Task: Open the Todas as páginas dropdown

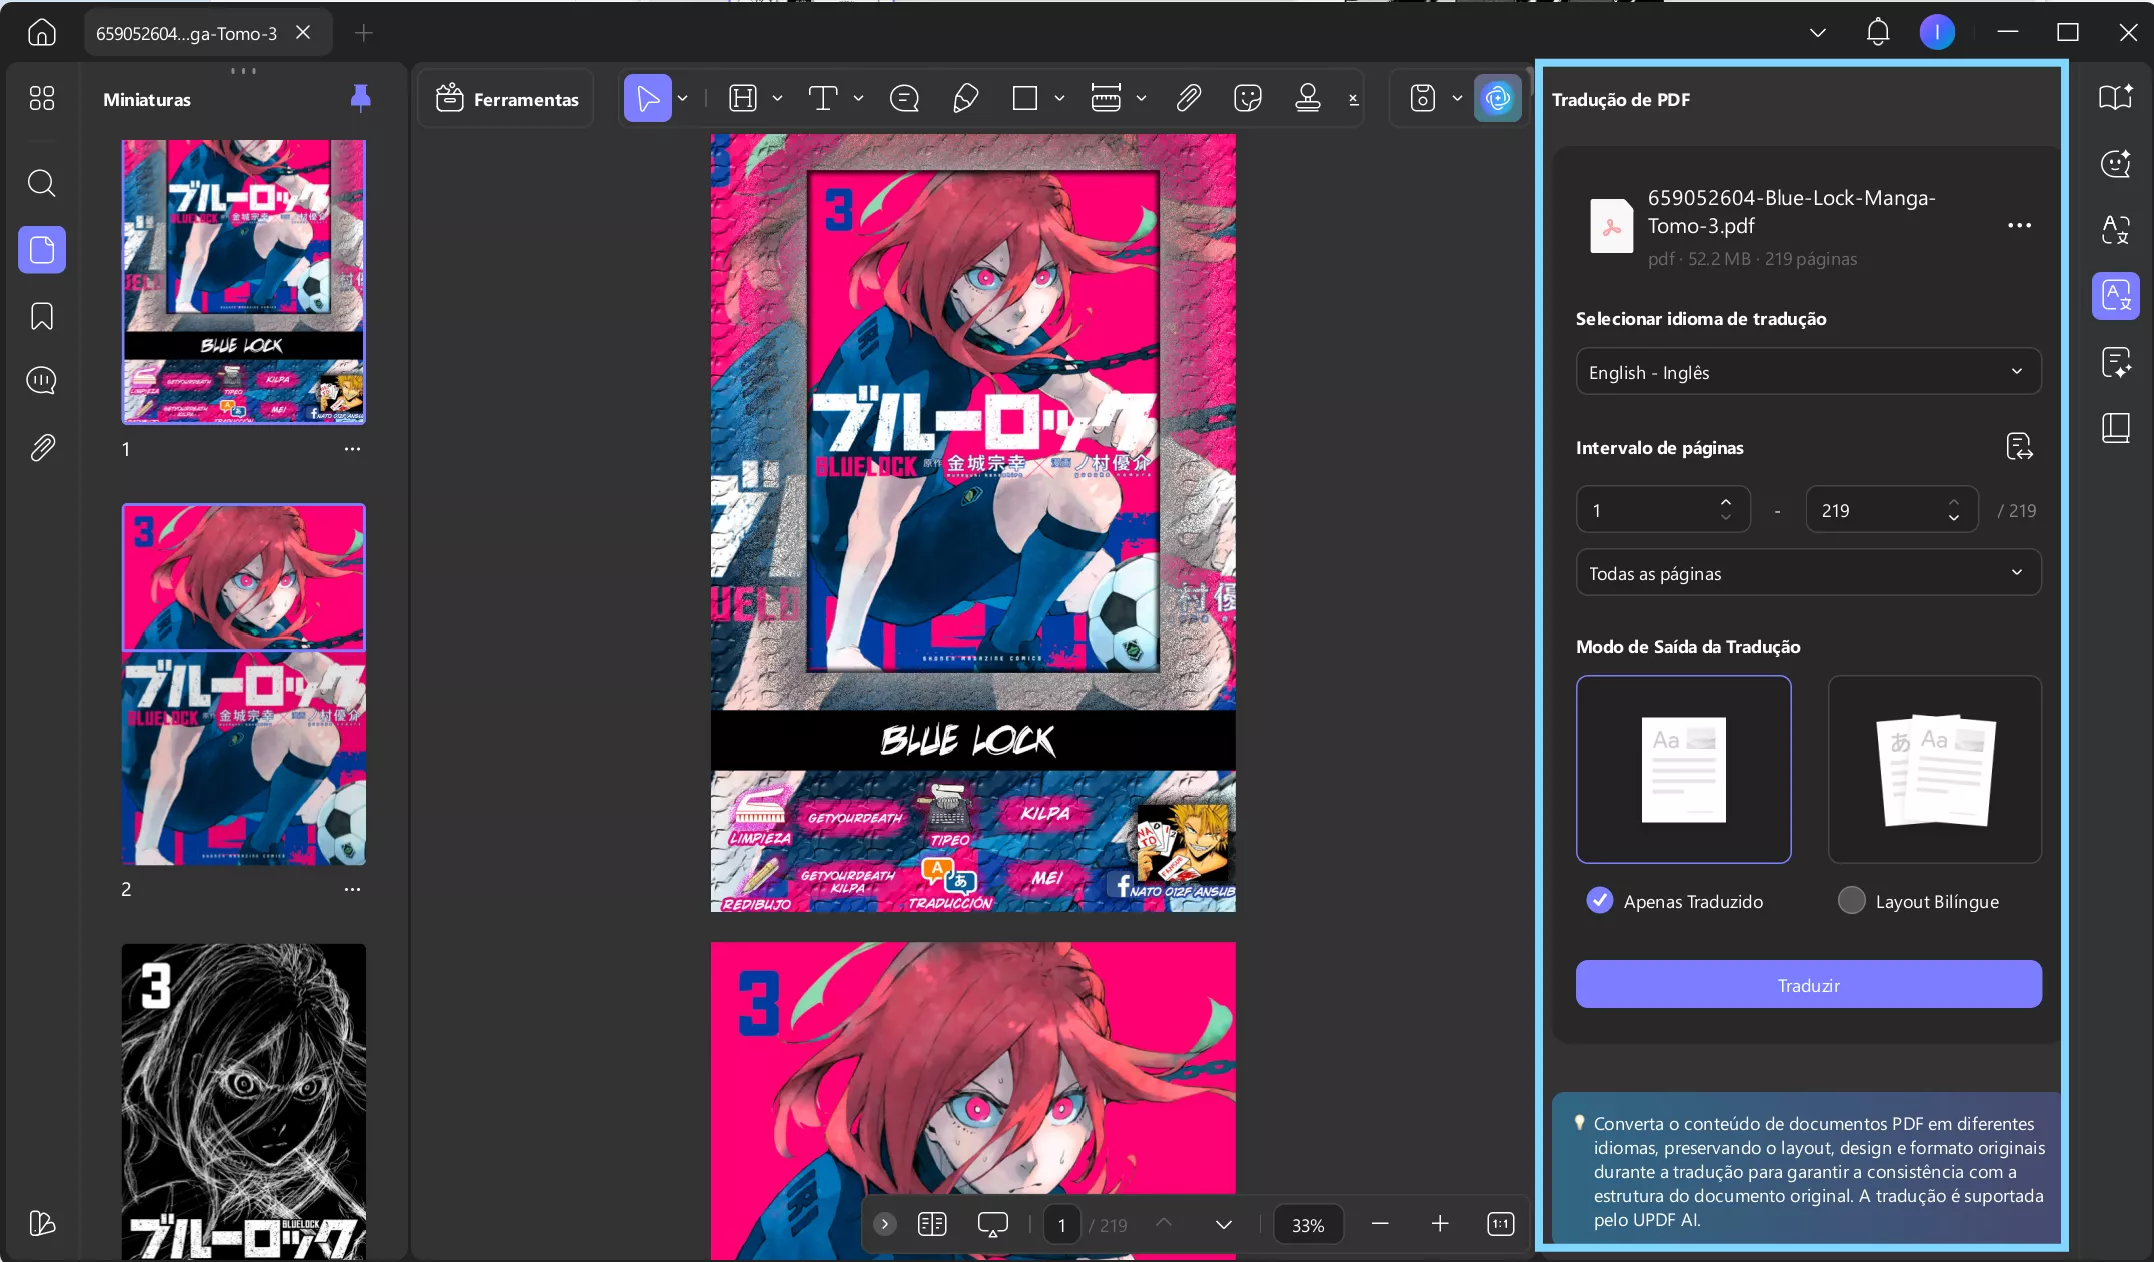Action: pos(1808,573)
